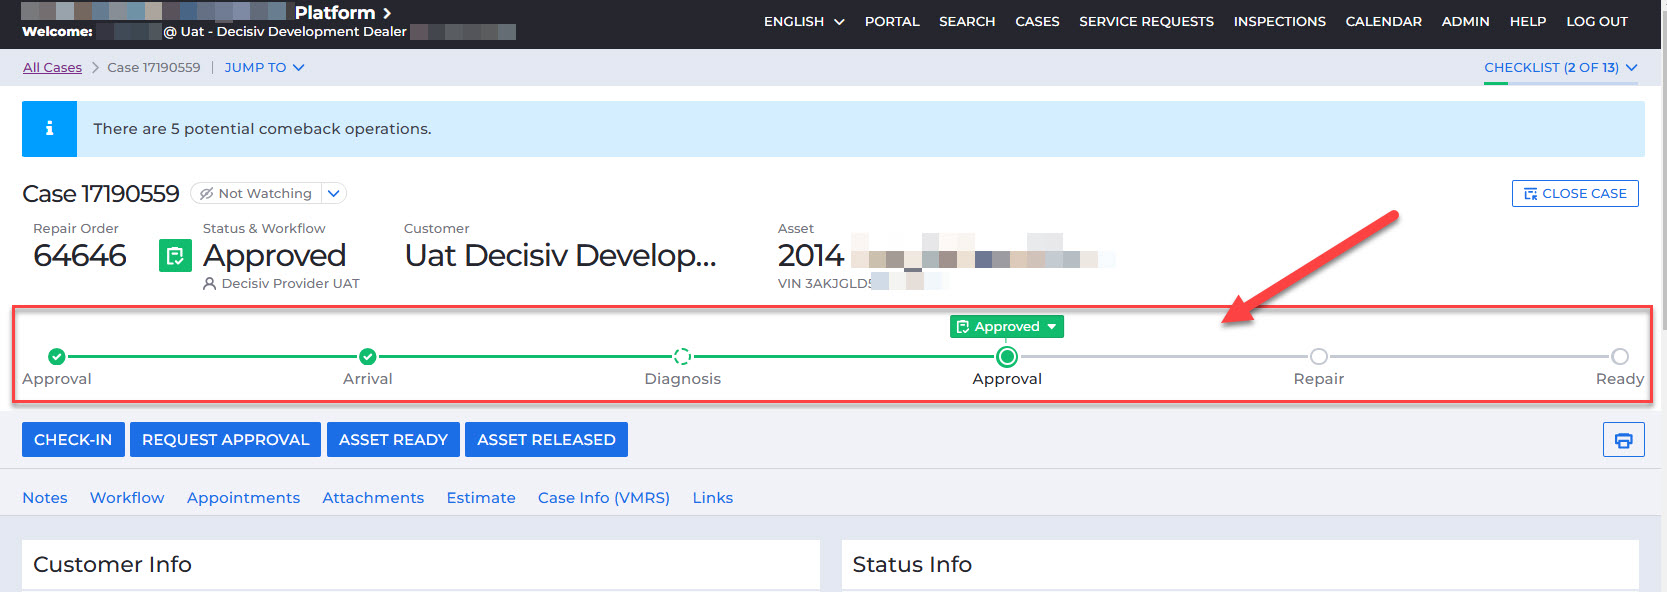1667x592 pixels.
Task: Switch to the Estimate tab
Action: 481,498
